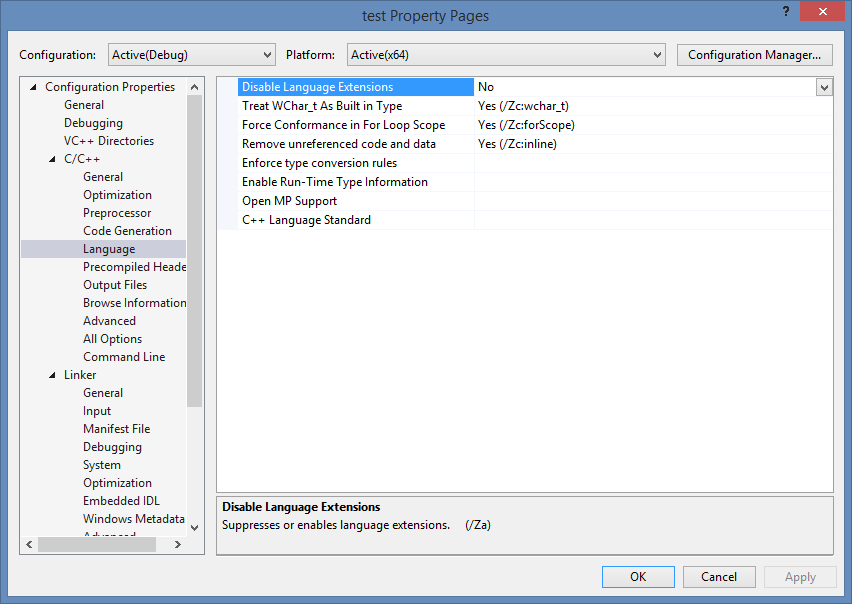Click the Cancel button
852x604 pixels.
tap(719, 576)
